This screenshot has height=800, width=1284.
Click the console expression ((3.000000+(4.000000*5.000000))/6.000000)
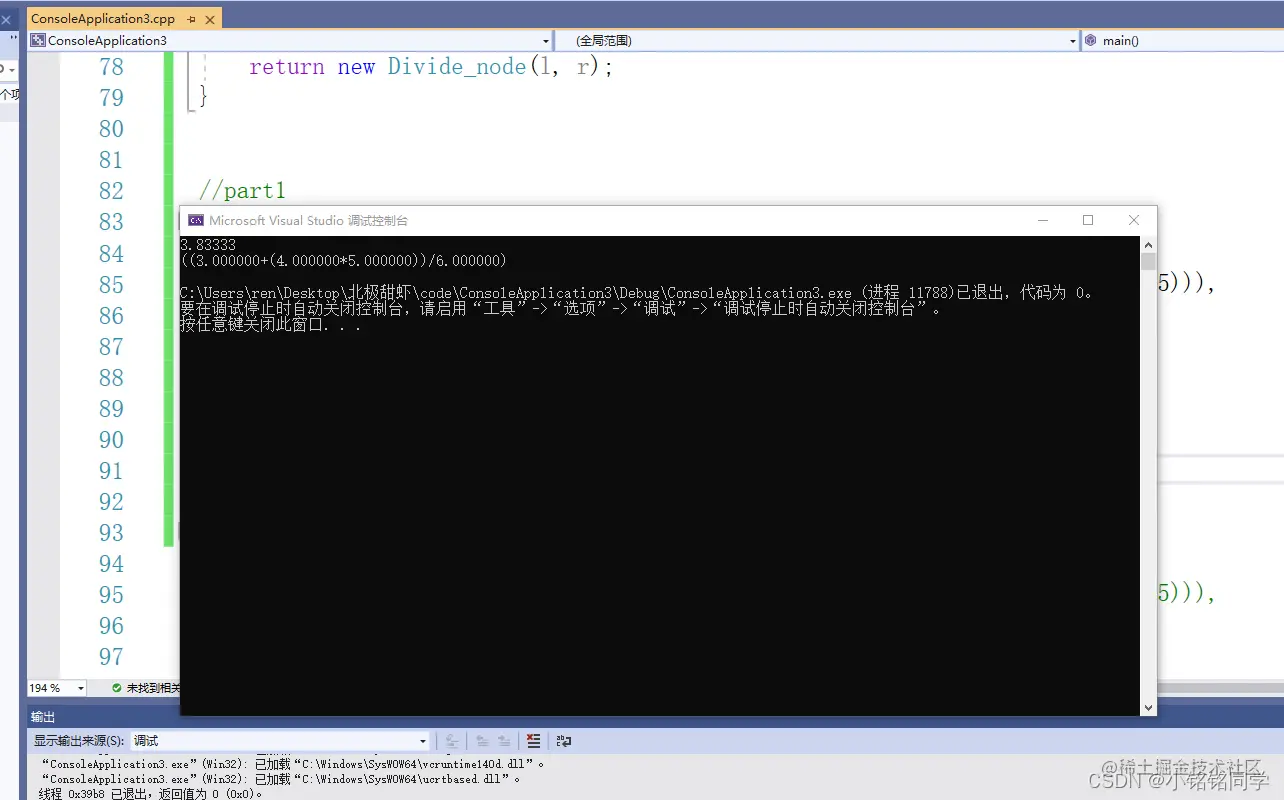pyautogui.click(x=343, y=260)
